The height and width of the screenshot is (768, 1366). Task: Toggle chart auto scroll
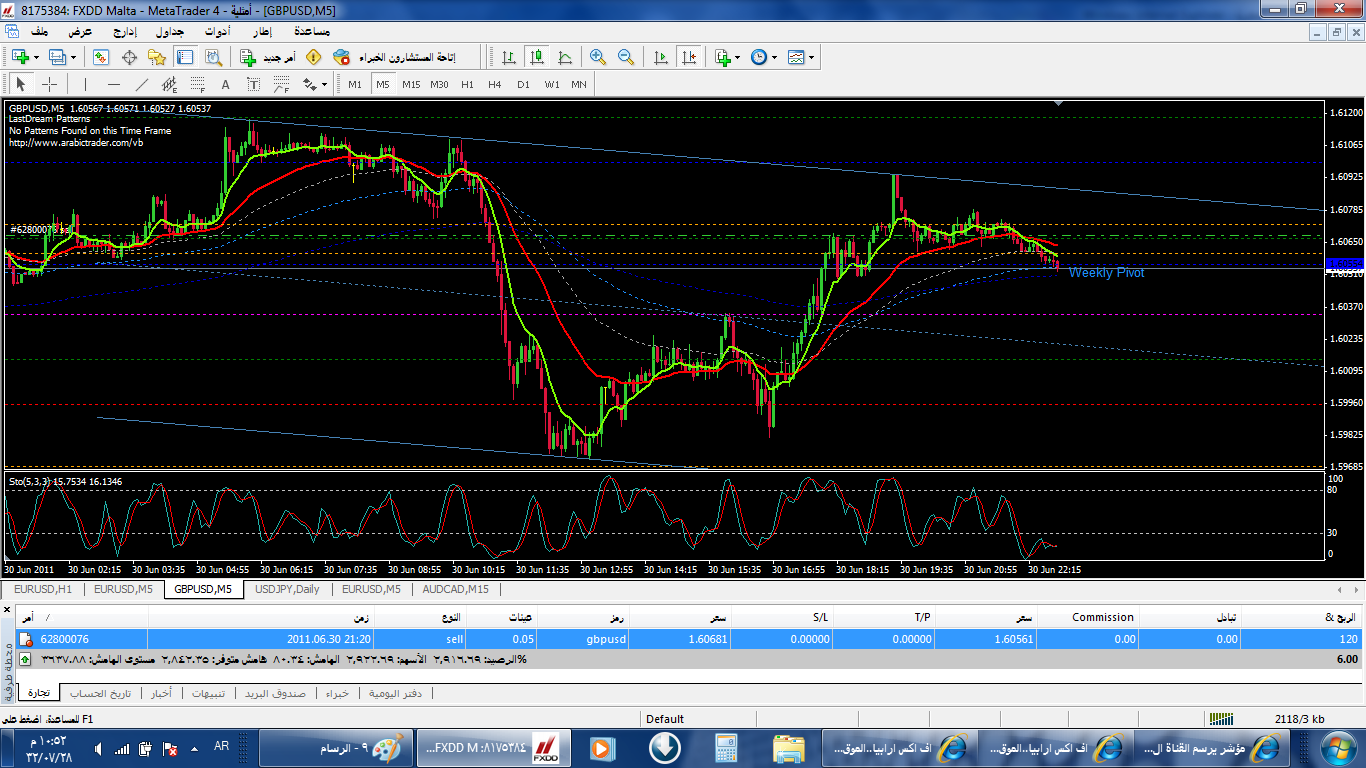coord(660,57)
